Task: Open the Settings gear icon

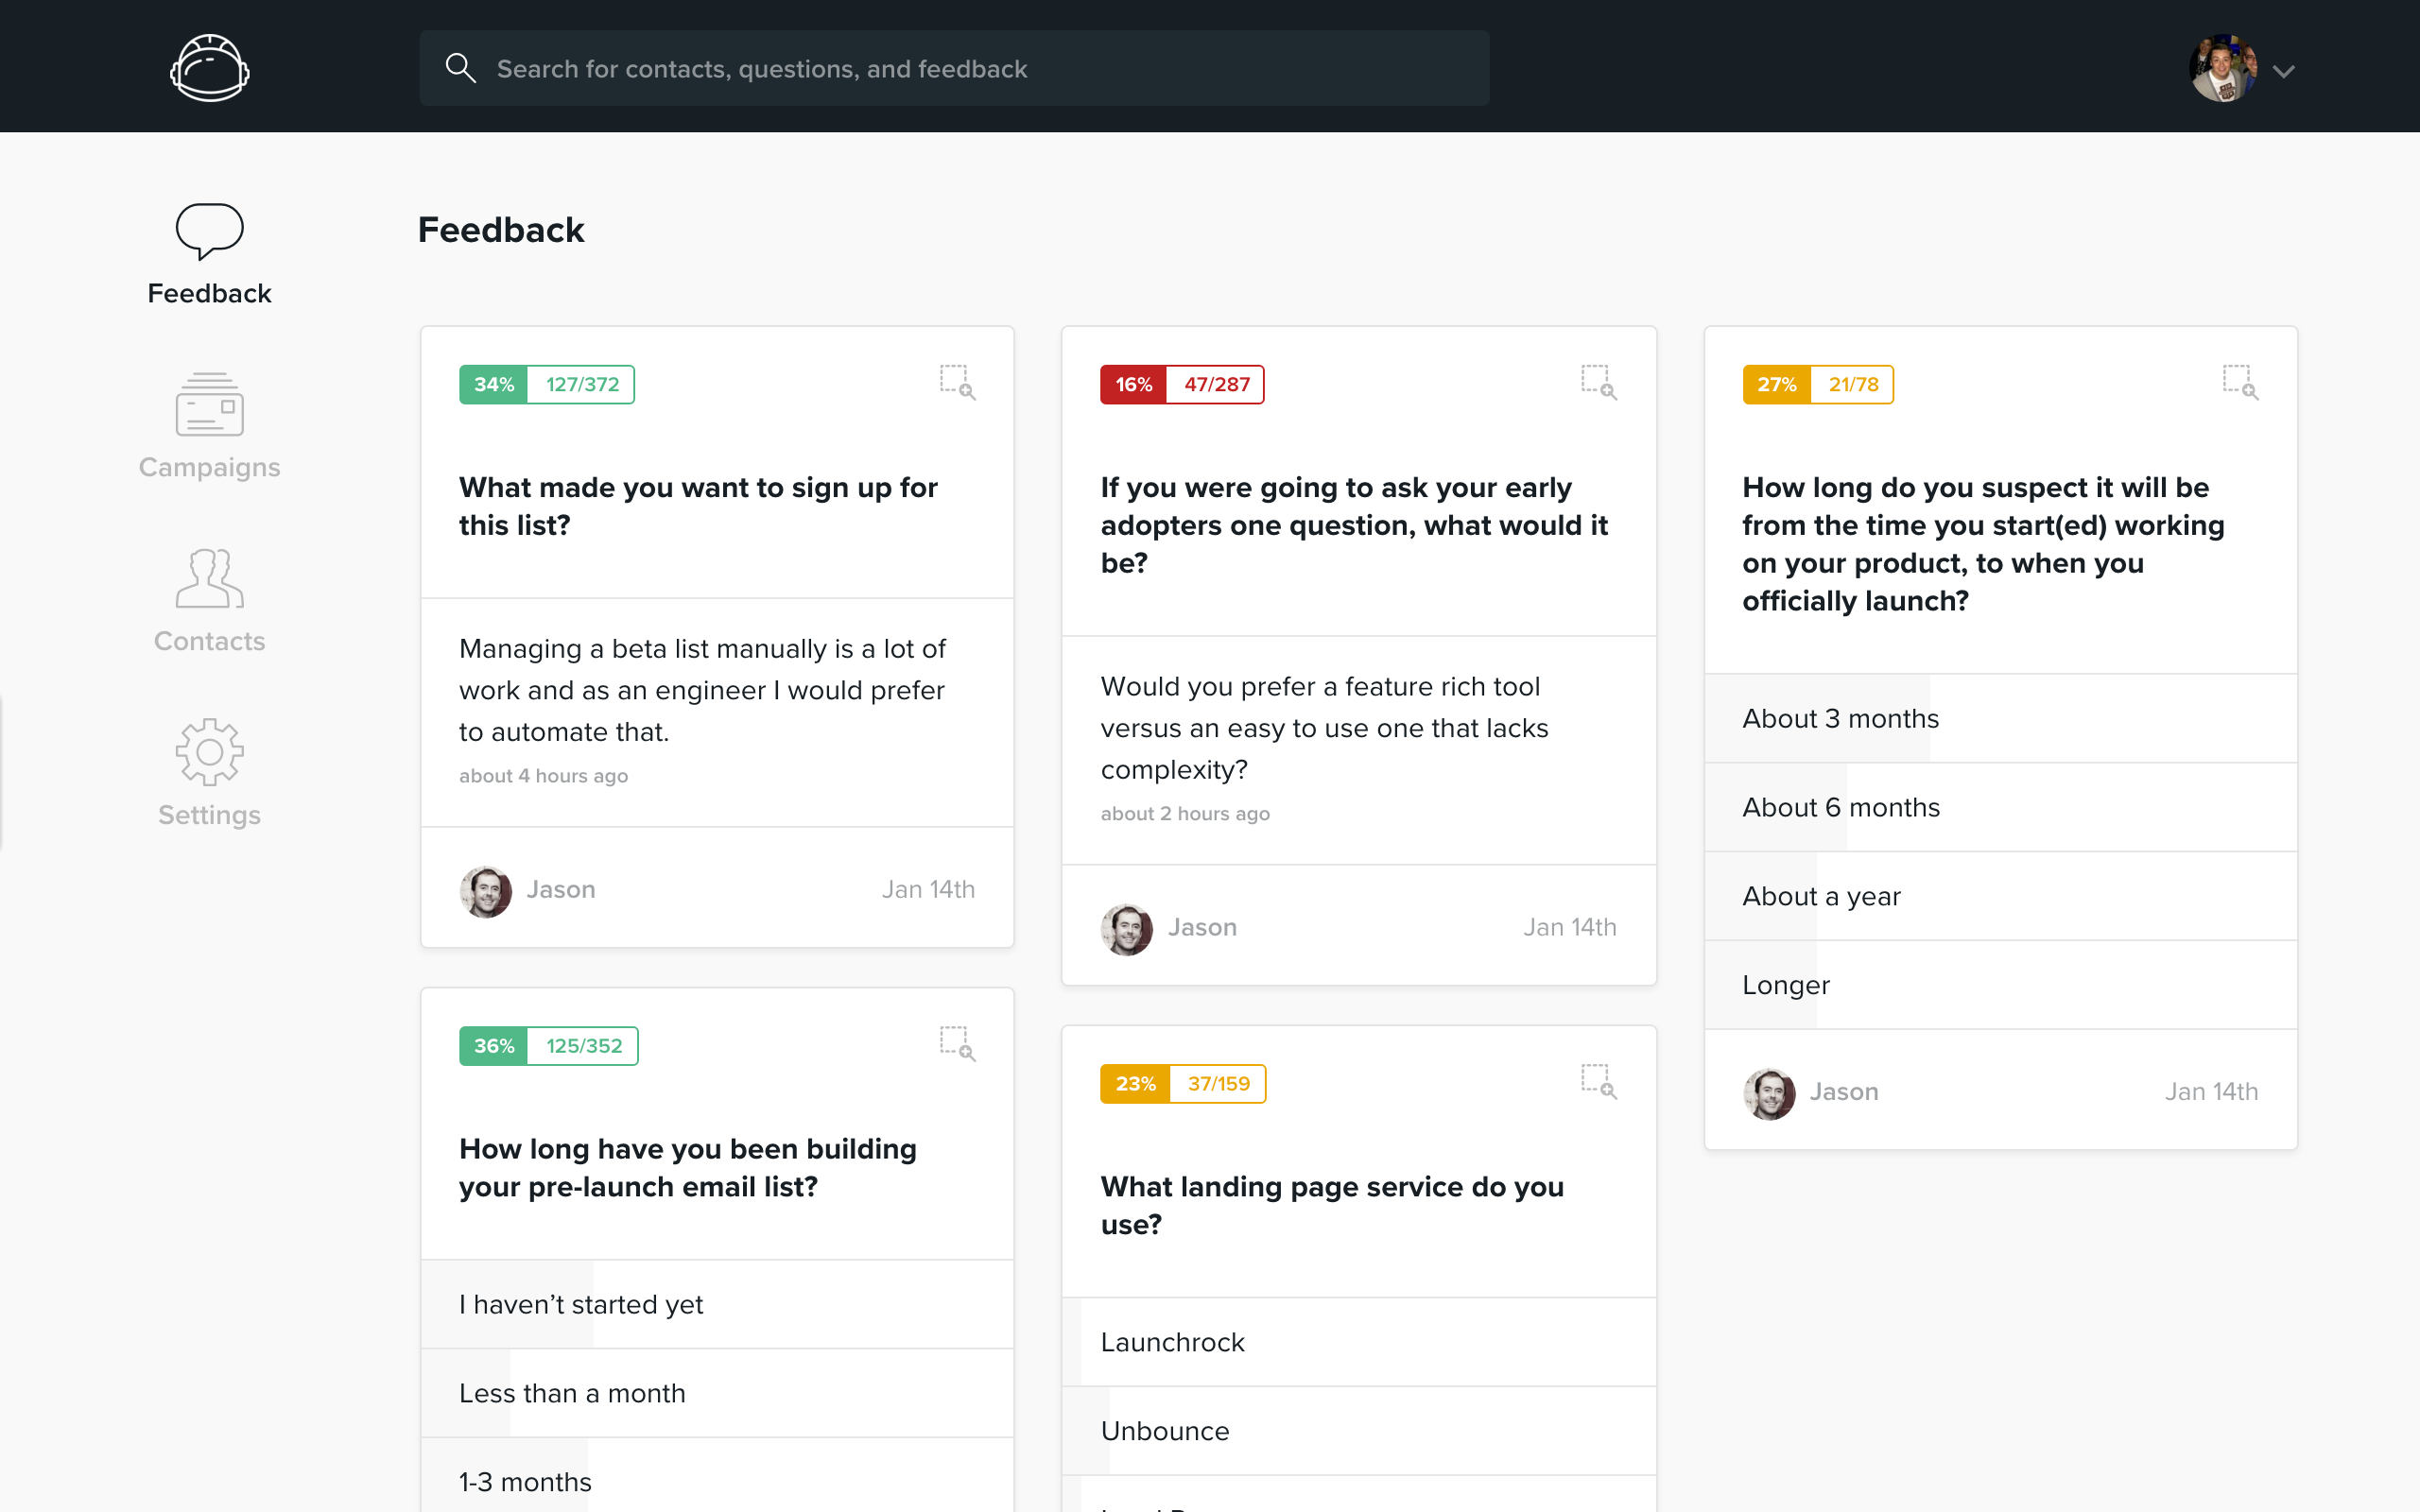Action: 209,752
